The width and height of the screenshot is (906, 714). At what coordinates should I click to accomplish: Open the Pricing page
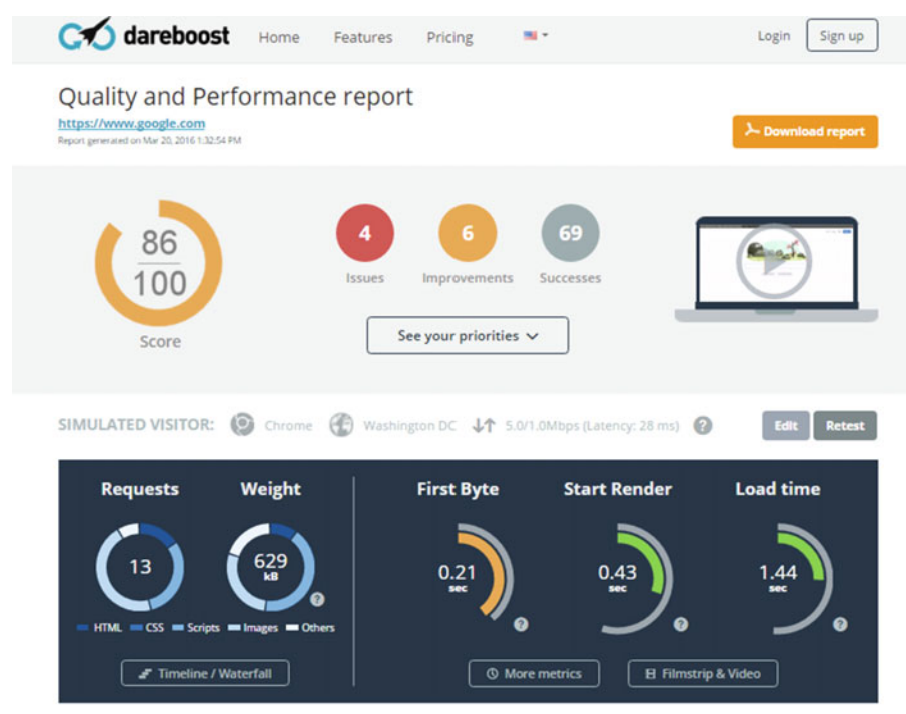(x=450, y=38)
